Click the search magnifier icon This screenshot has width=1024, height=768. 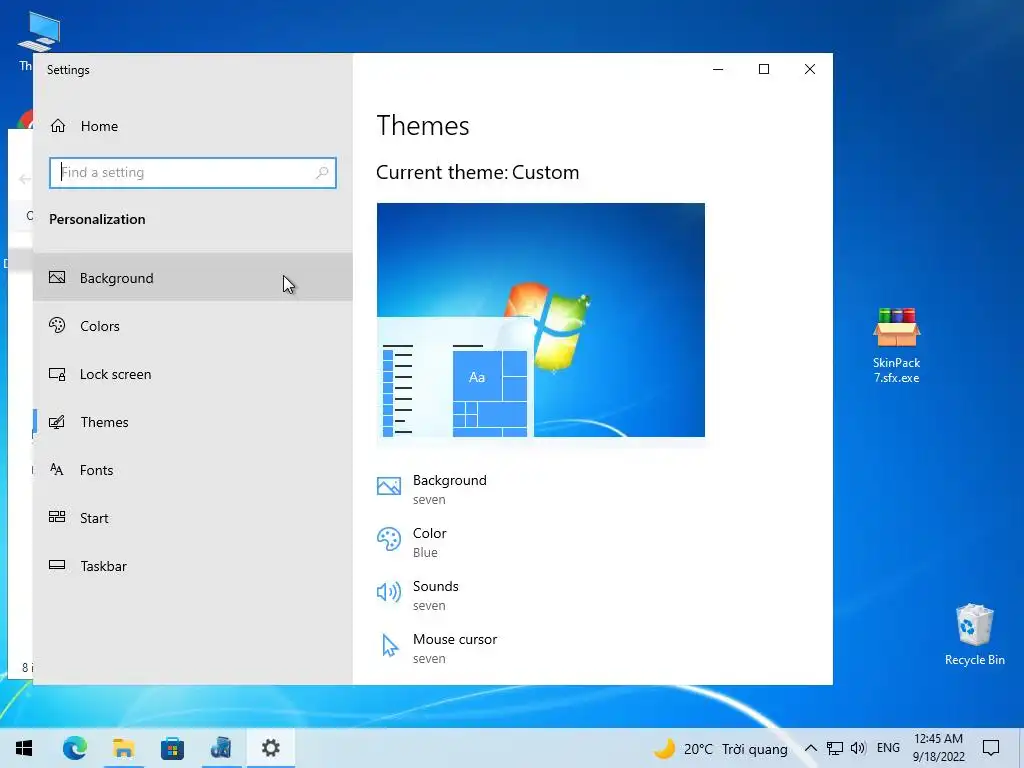[322, 172]
